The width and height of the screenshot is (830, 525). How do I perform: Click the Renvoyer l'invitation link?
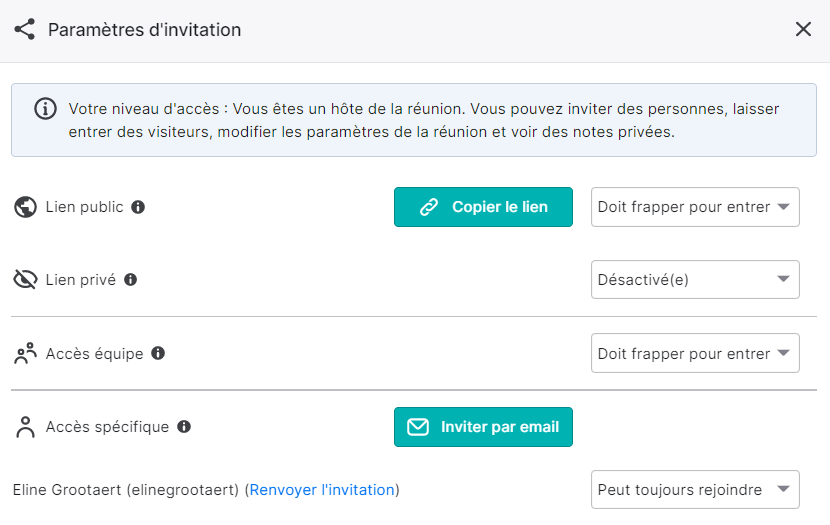(x=322, y=490)
